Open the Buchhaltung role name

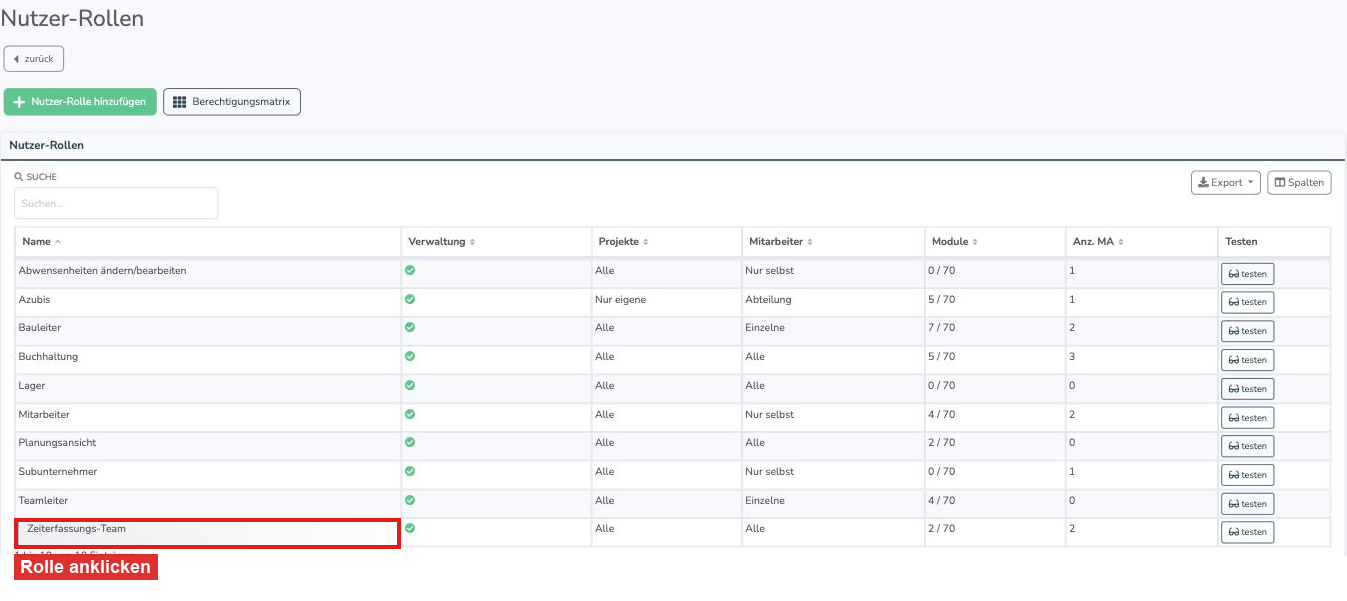(48, 356)
